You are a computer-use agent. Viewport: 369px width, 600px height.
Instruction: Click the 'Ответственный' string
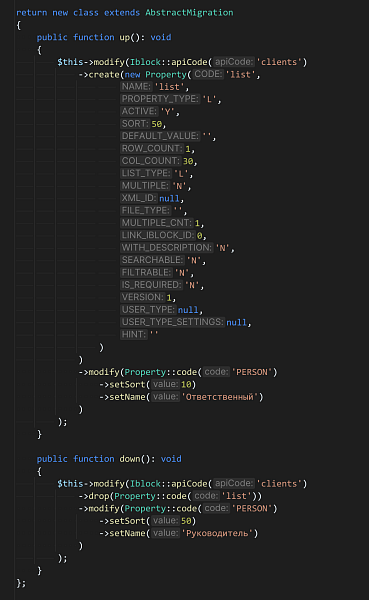point(219,397)
